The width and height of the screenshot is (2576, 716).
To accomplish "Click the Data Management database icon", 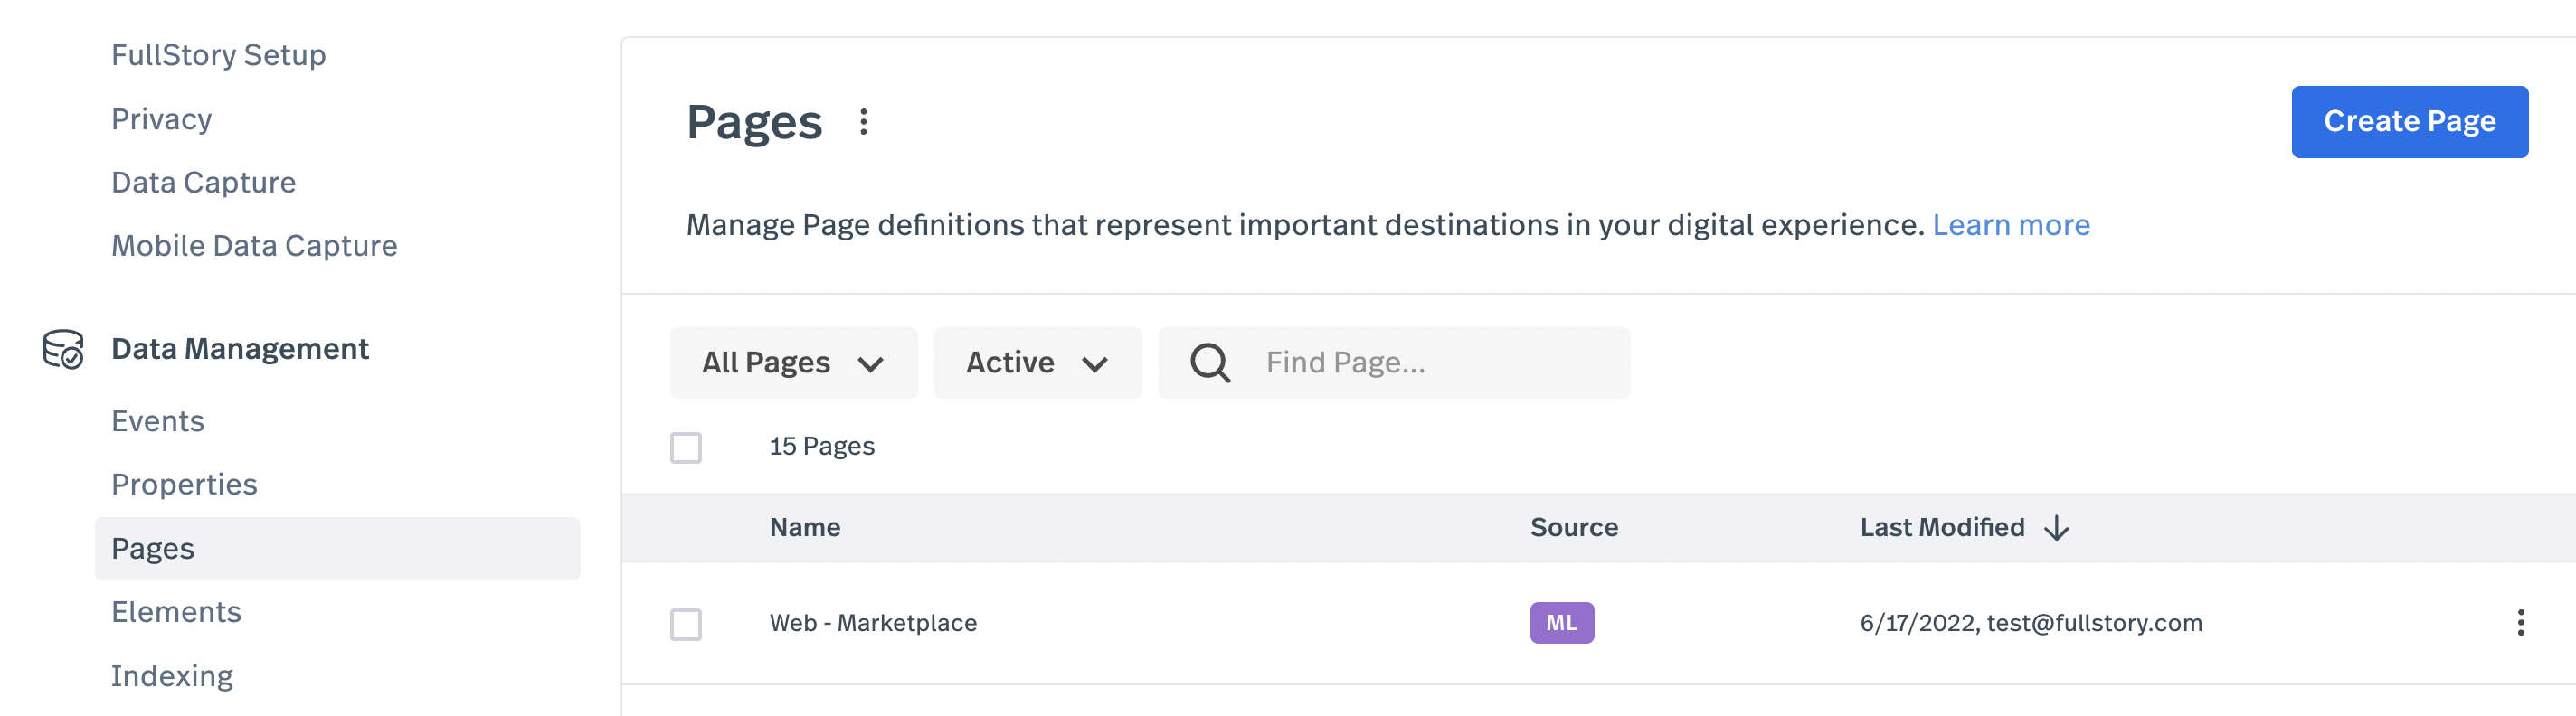I will 63,349.
